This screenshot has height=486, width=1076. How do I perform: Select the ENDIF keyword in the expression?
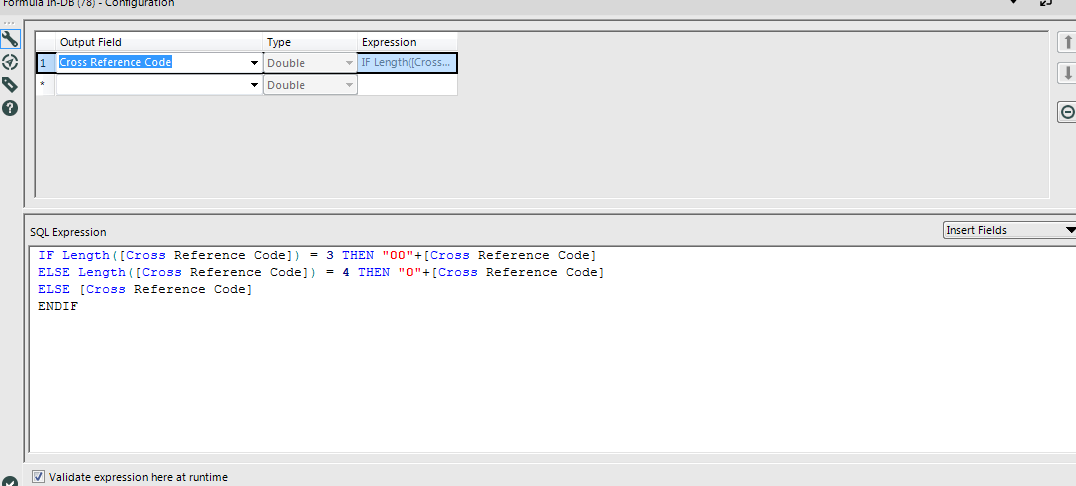pos(58,307)
